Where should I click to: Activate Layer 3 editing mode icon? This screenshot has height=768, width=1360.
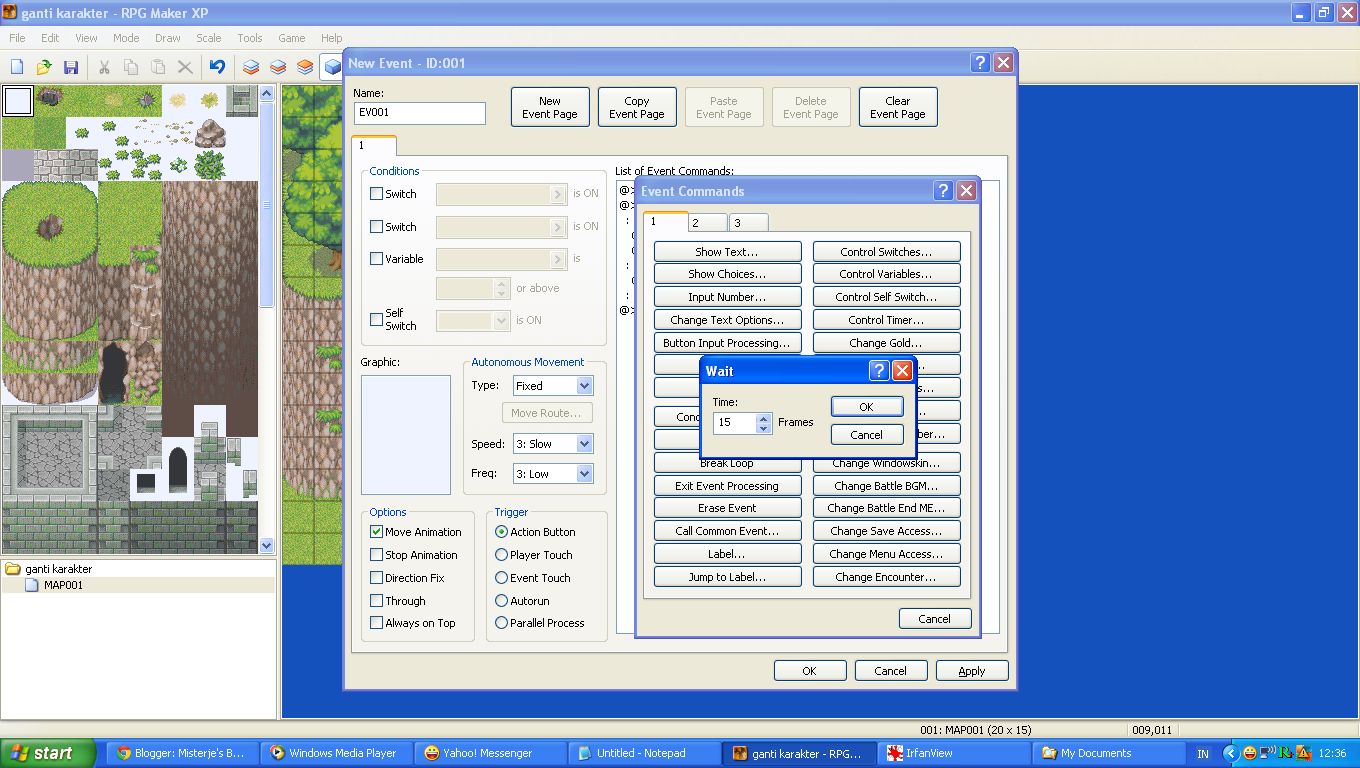pyautogui.click(x=303, y=67)
